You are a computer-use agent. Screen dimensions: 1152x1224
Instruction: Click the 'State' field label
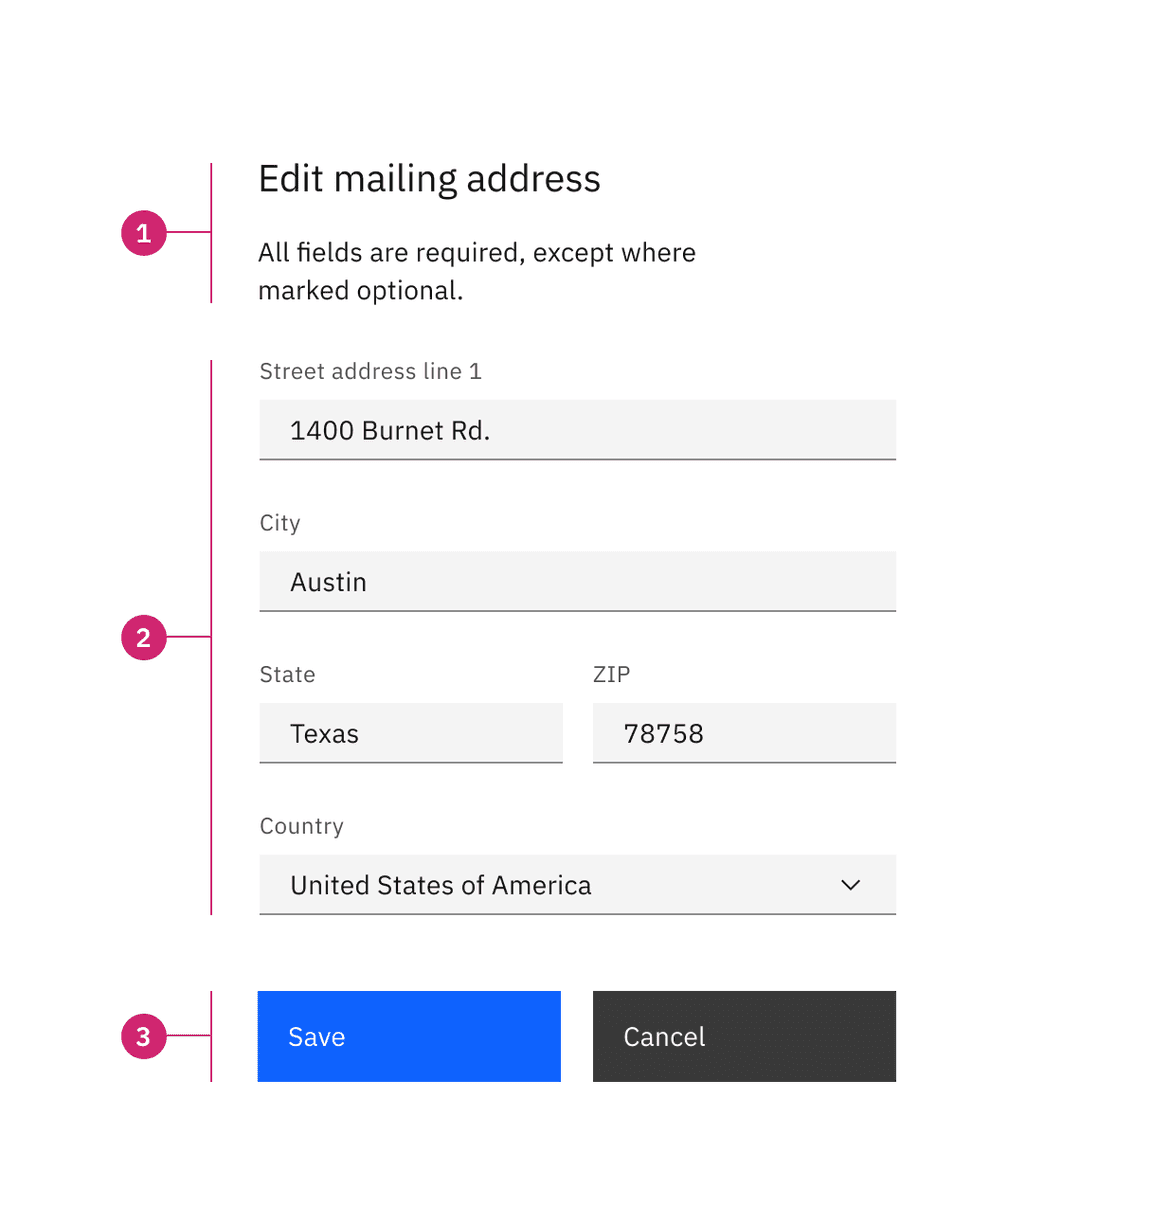click(287, 675)
